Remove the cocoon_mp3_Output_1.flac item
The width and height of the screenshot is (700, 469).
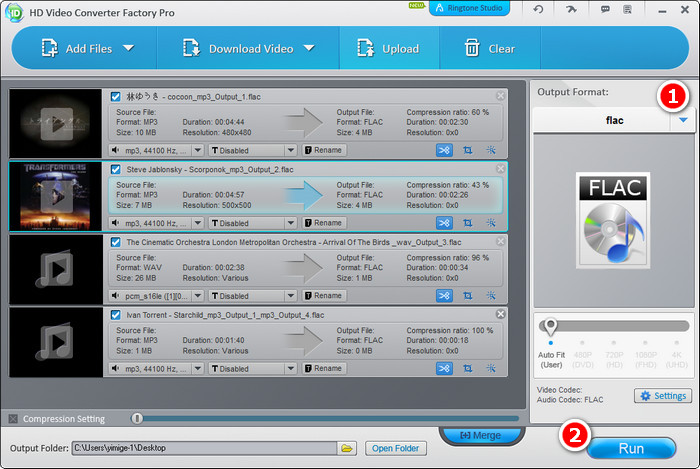pos(500,95)
